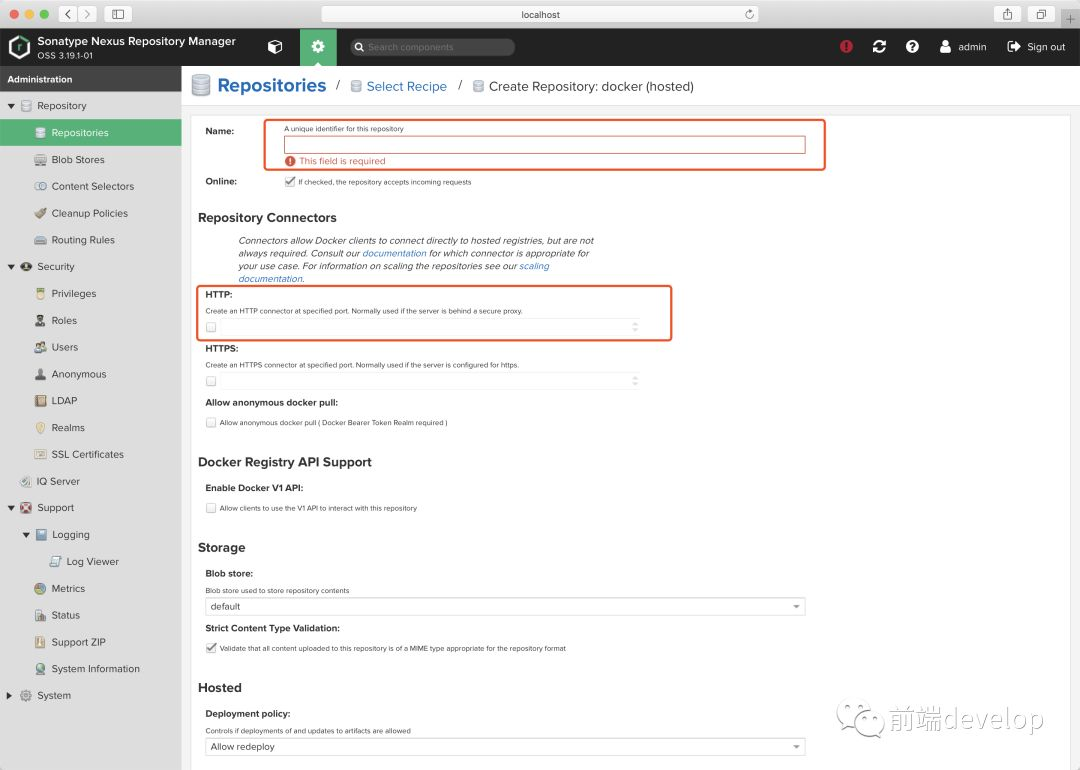Open the Blob store dropdown

click(505, 607)
